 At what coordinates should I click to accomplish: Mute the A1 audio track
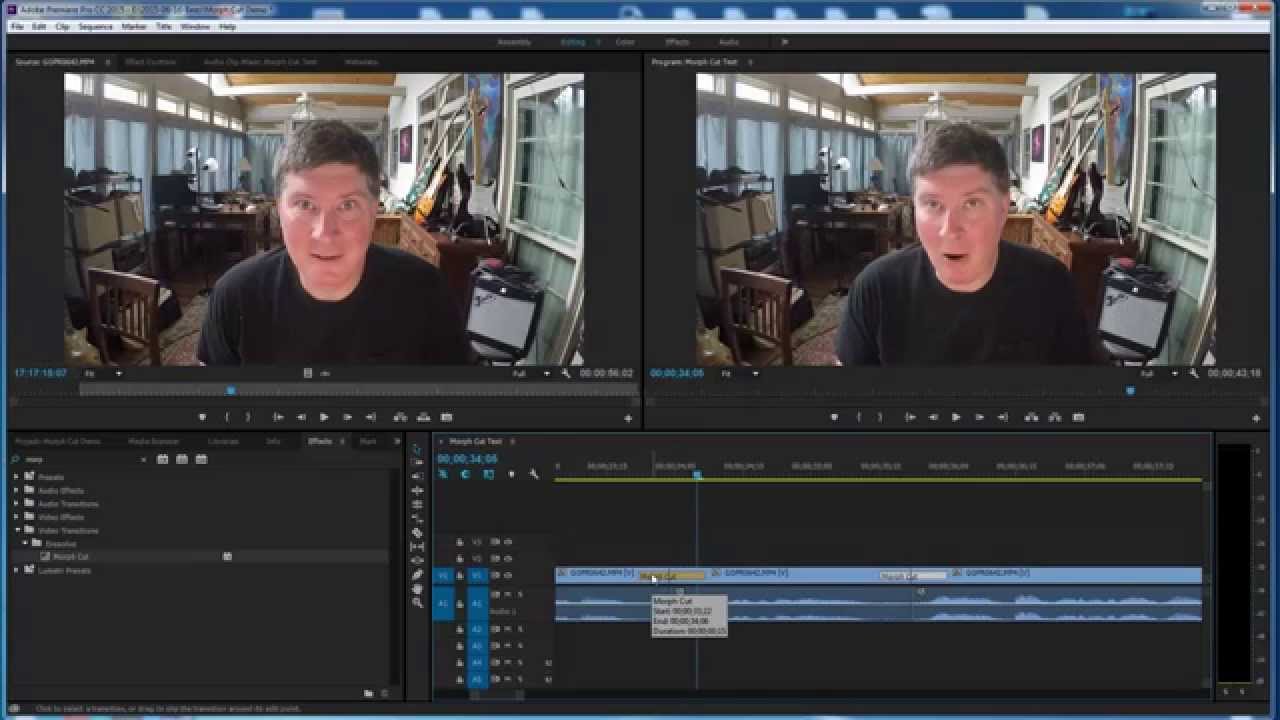coord(508,594)
